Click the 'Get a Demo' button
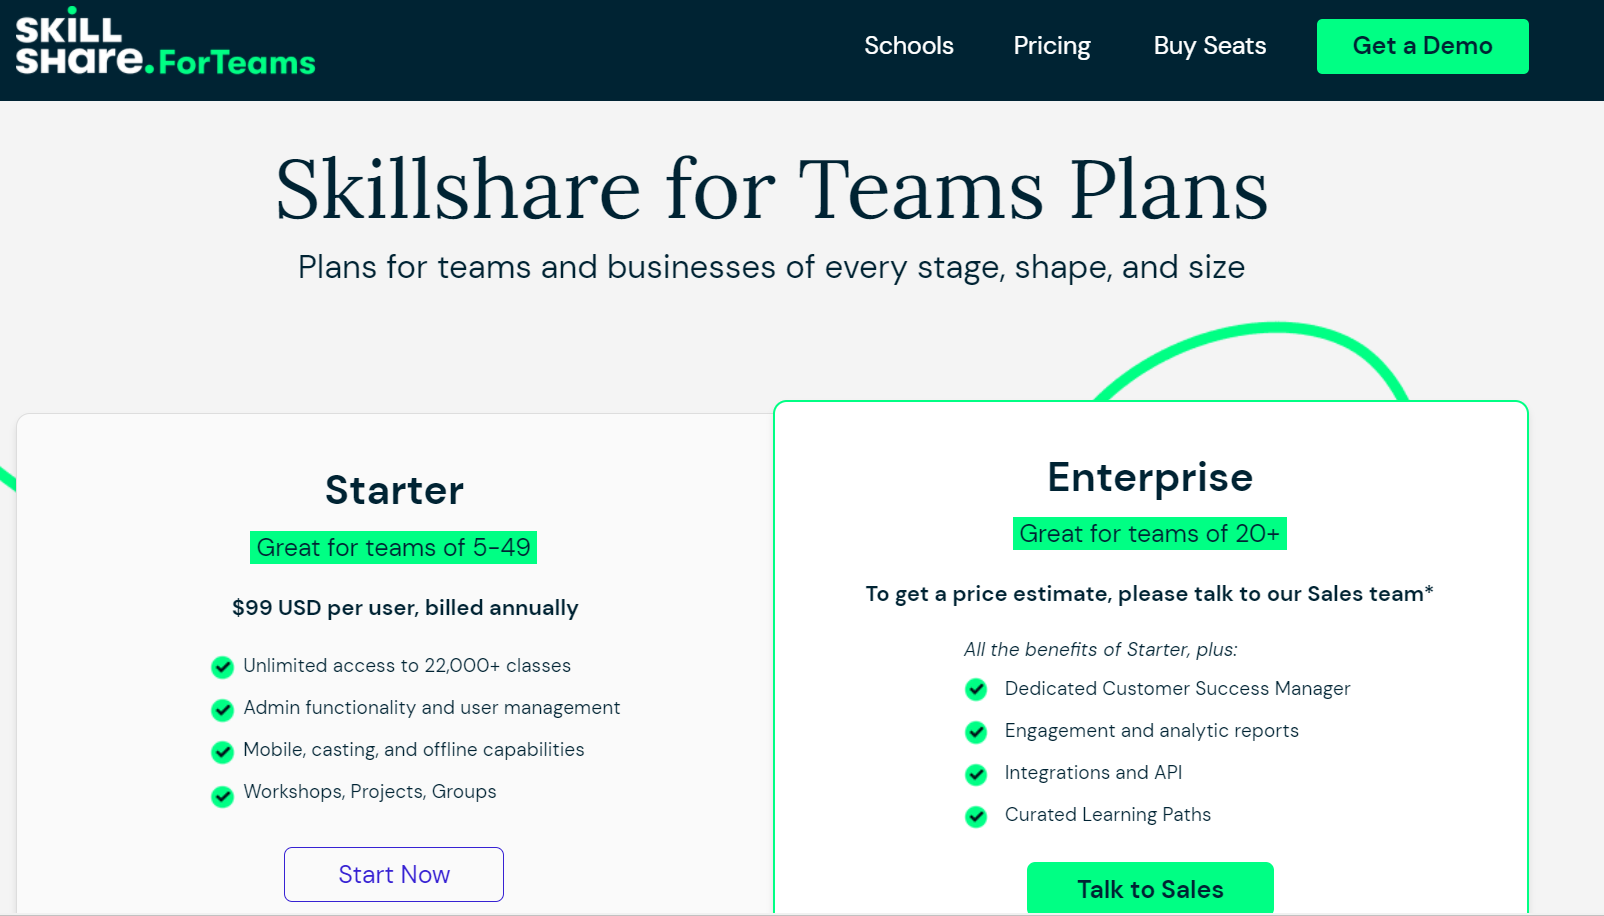This screenshot has width=1604, height=916. [1422, 46]
